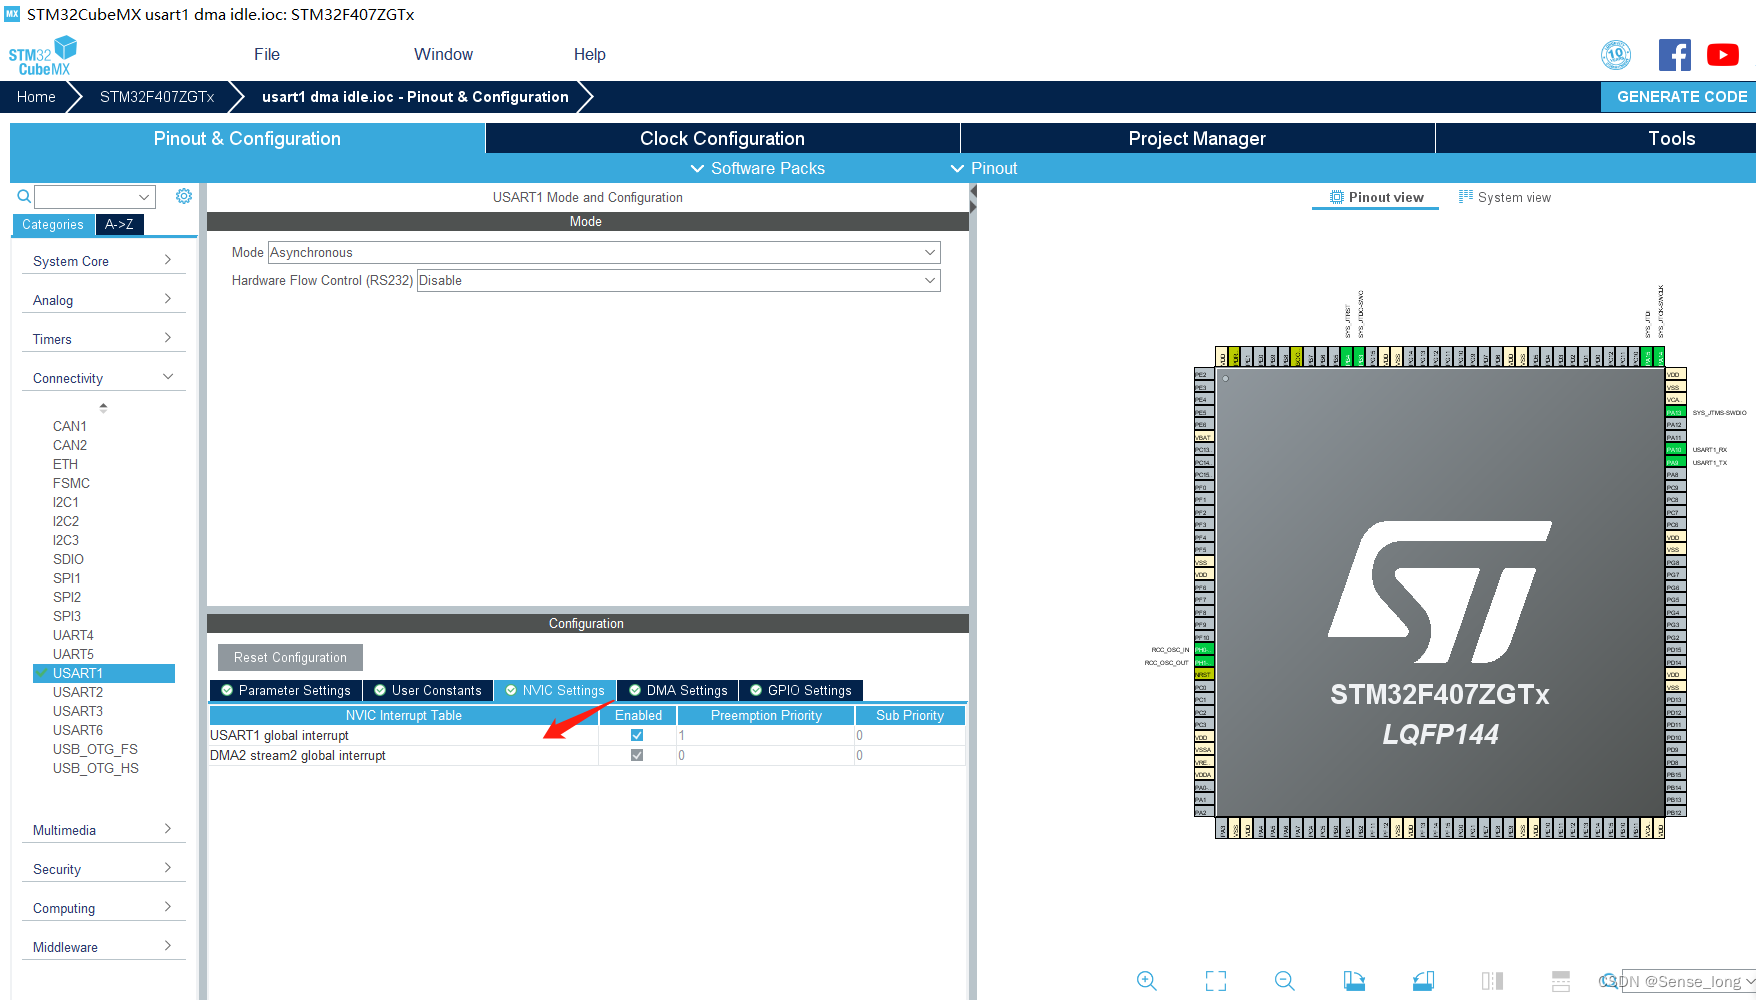
Task: Click USART1 preemption priority value
Action: tap(765, 735)
